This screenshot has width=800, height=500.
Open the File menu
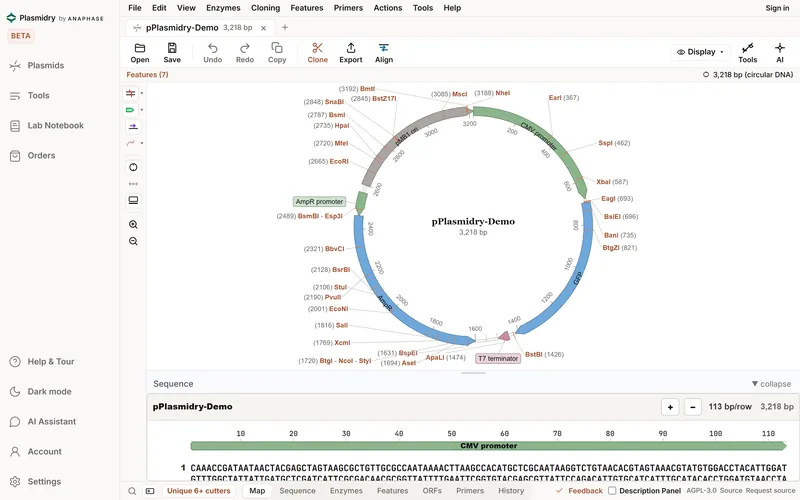(135, 8)
